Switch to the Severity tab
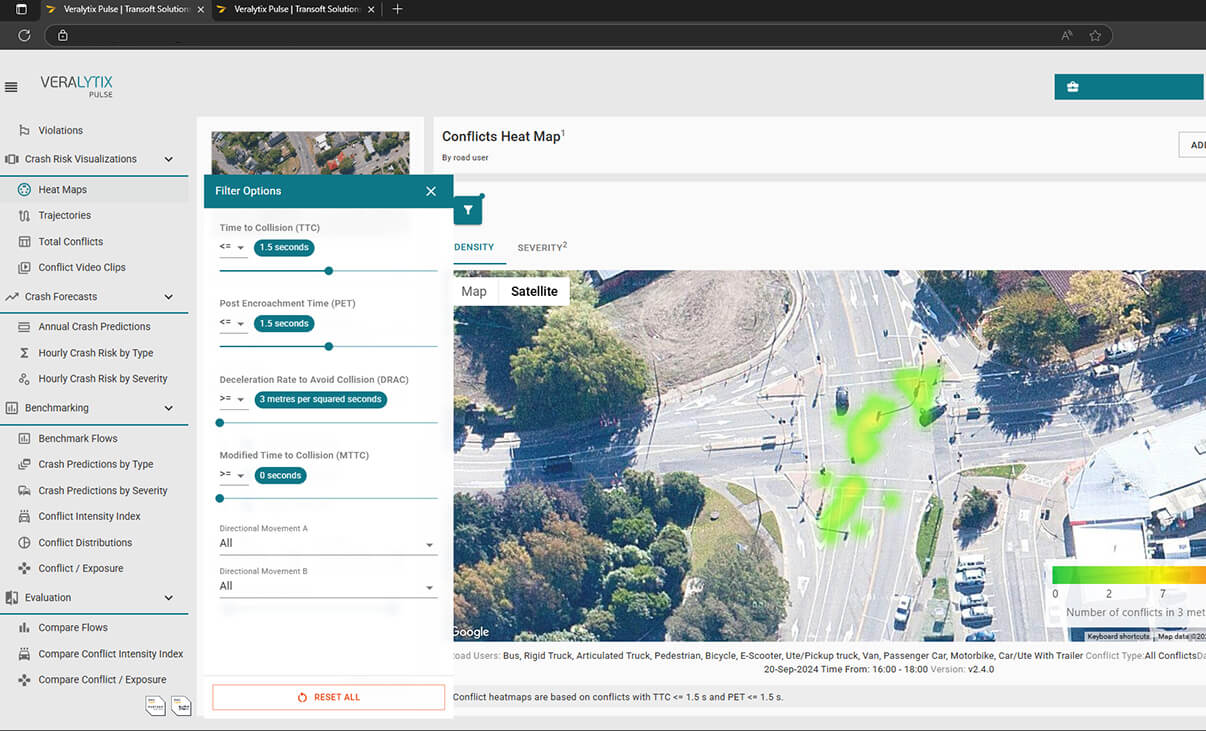Screen dimensions: 1206x731 541,247
